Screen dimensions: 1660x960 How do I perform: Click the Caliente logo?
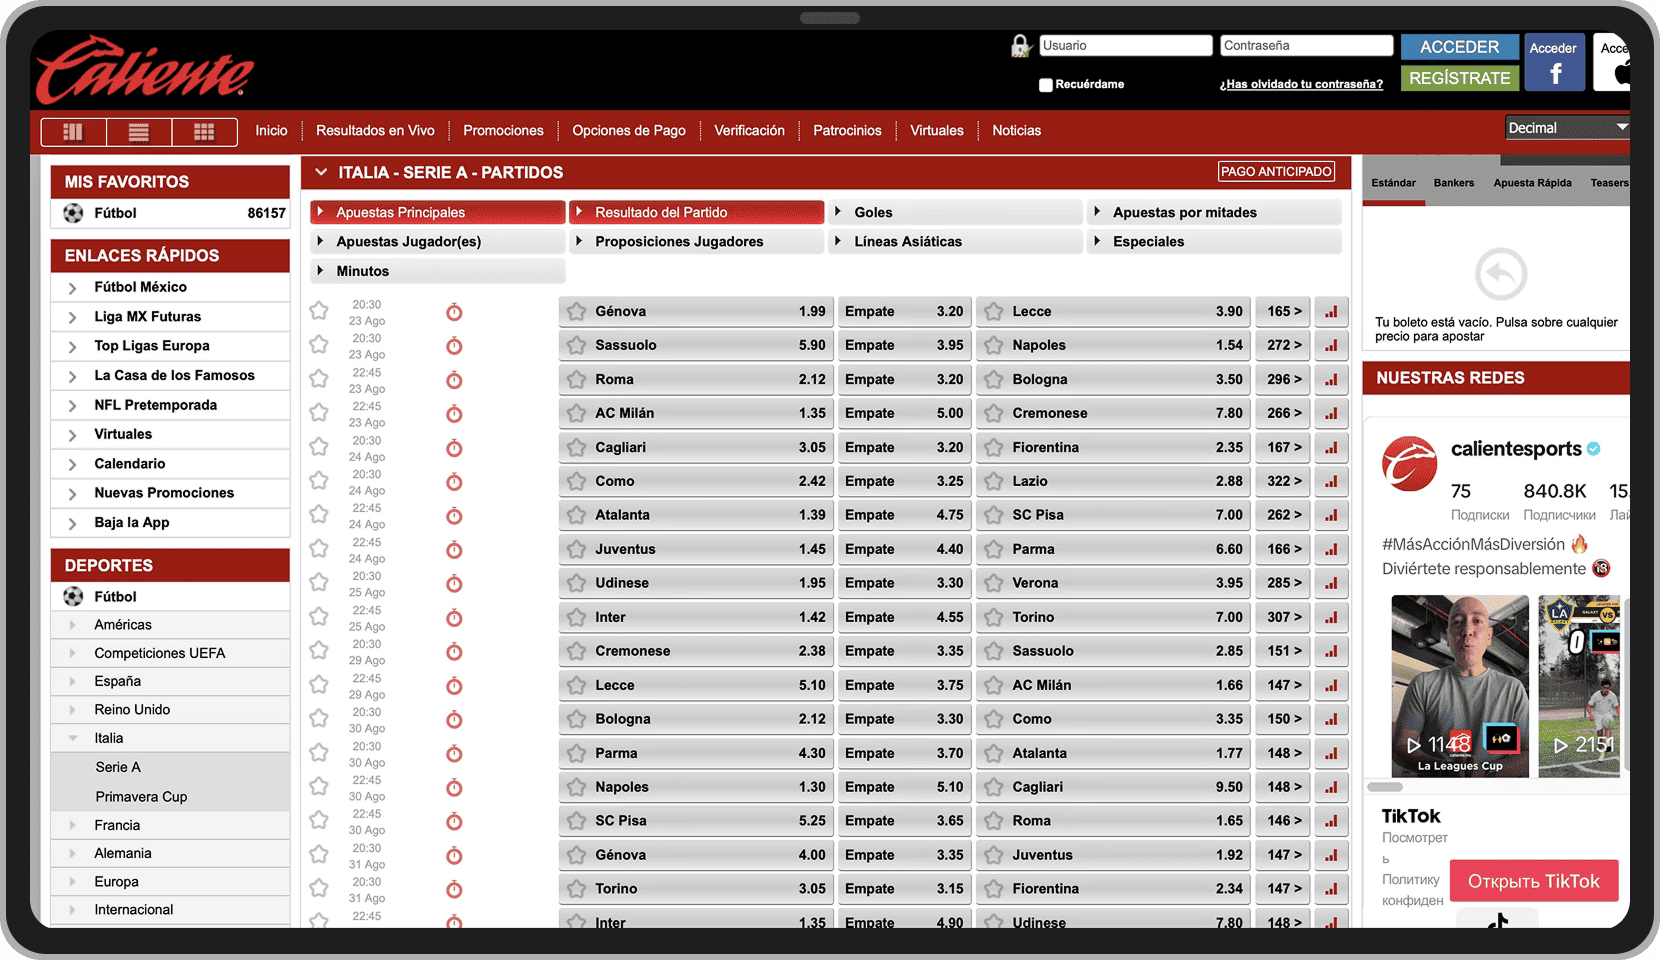coord(144,70)
